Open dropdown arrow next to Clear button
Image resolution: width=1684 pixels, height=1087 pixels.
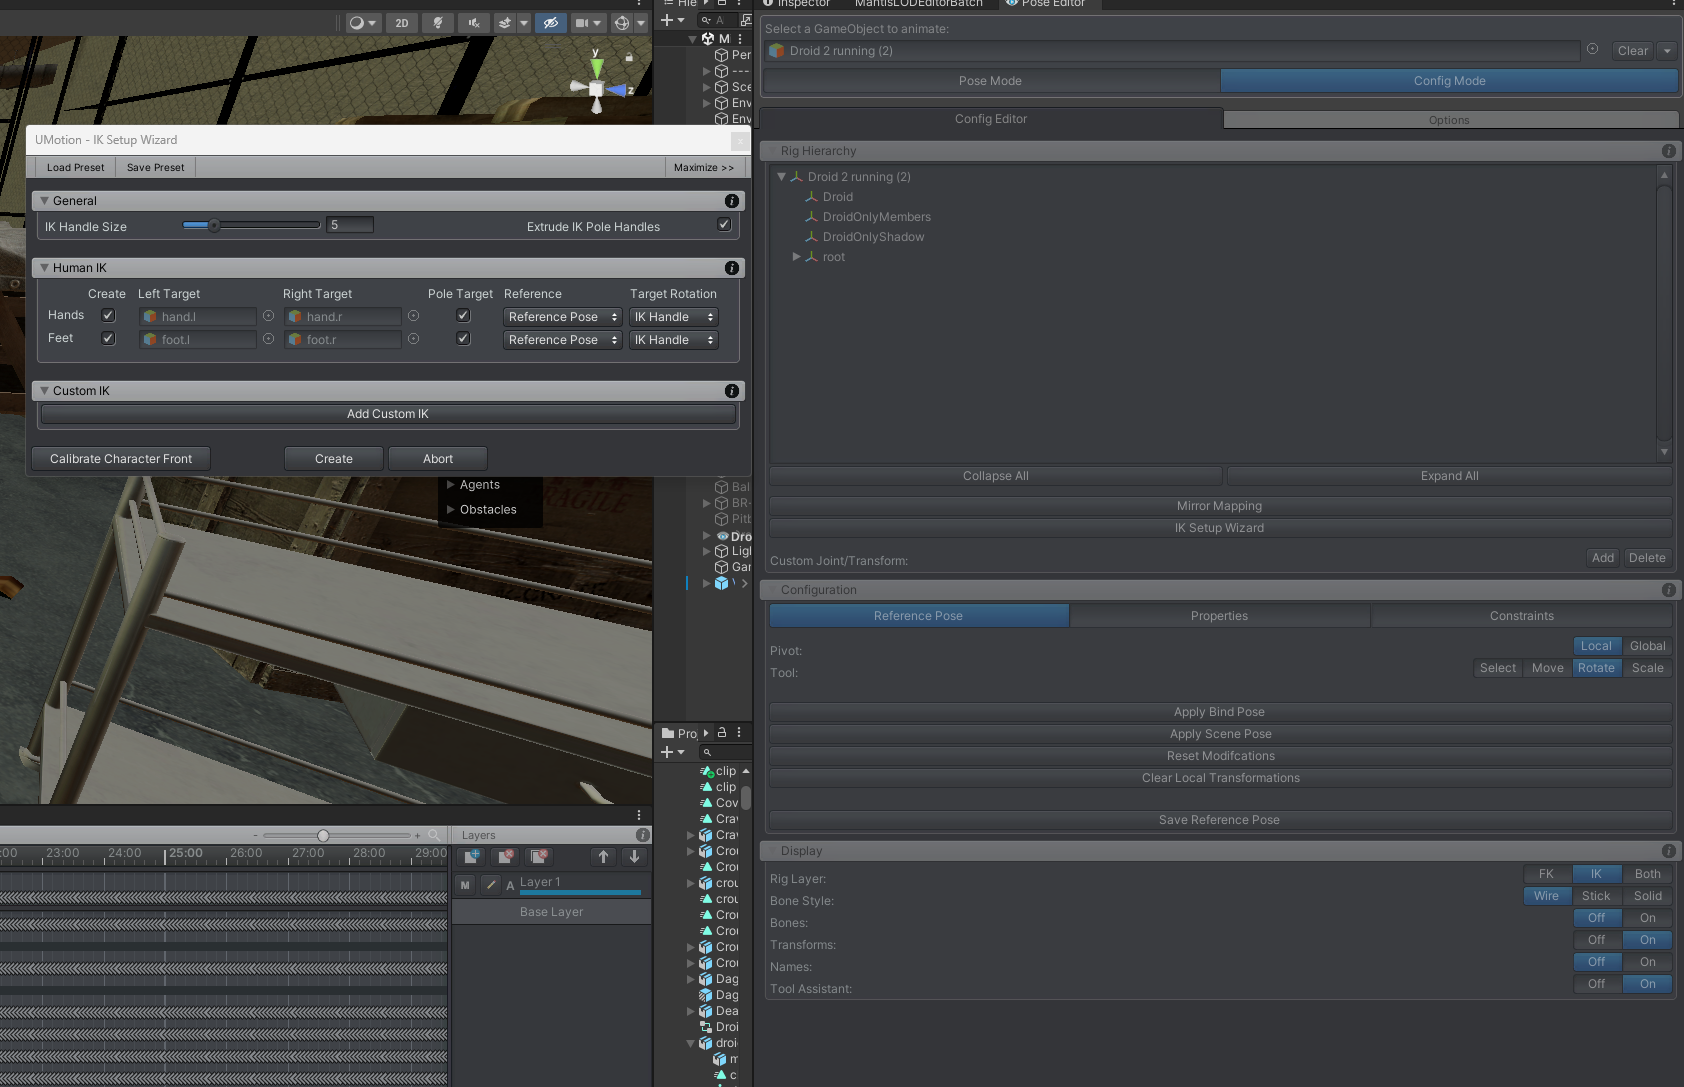1667,51
